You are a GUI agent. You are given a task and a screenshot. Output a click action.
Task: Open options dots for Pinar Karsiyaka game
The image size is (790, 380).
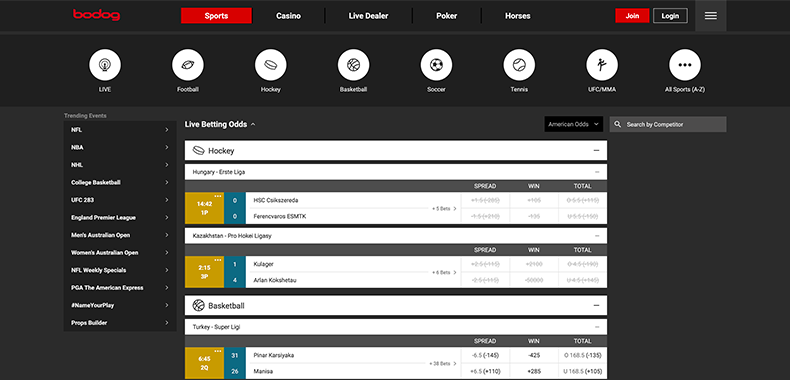[x=218, y=351]
